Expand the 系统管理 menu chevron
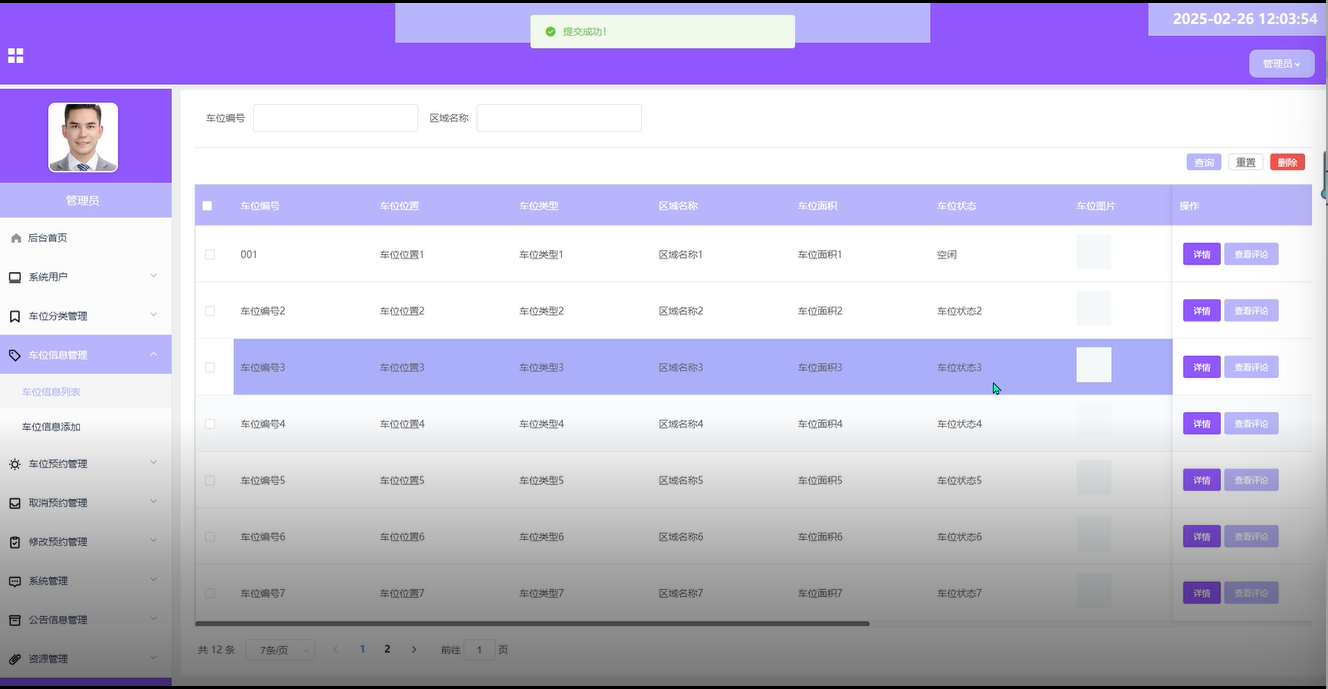1328x689 pixels. coord(153,579)
